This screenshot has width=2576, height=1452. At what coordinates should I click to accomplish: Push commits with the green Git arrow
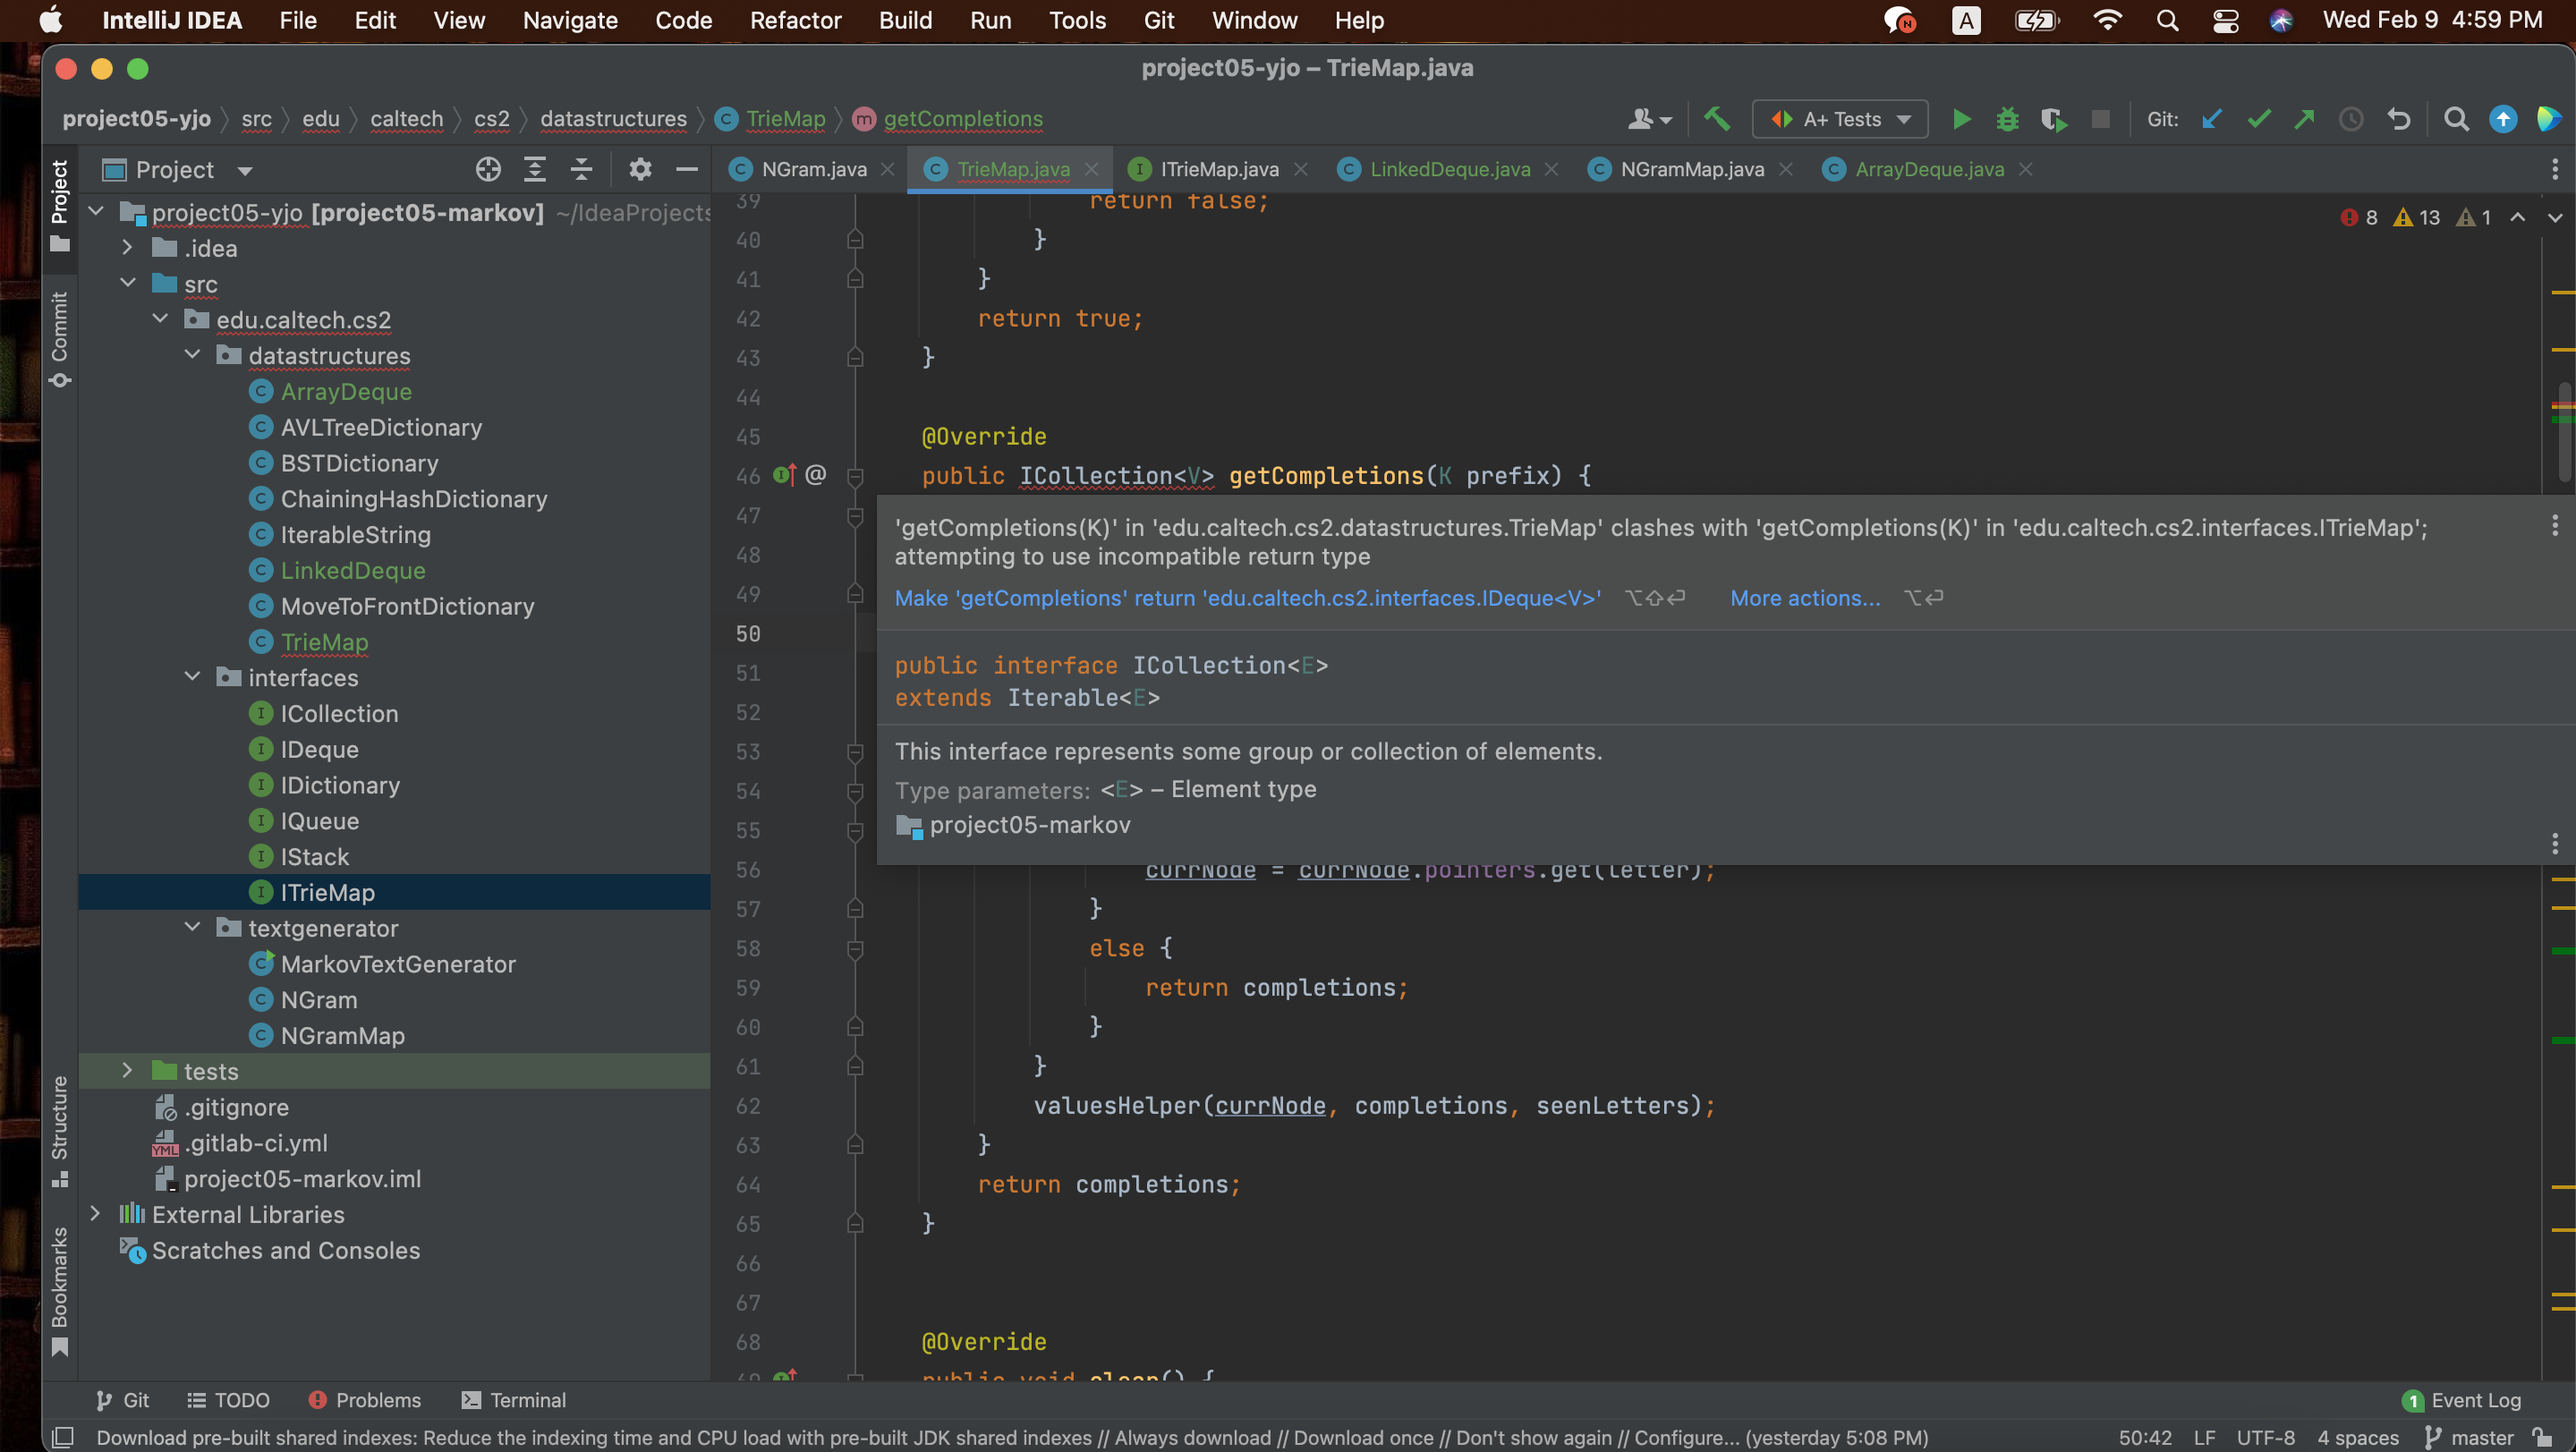point(2304,119)
